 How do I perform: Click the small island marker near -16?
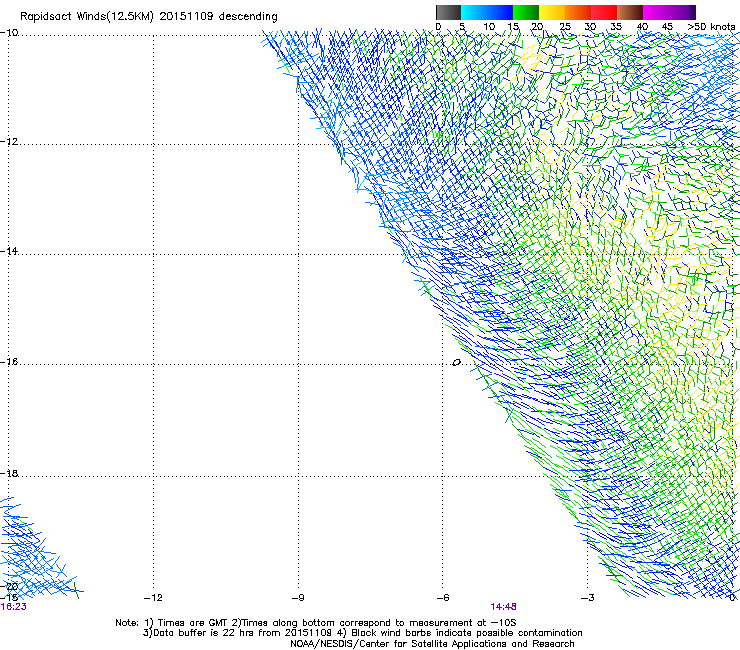click(x=456, y=363)
